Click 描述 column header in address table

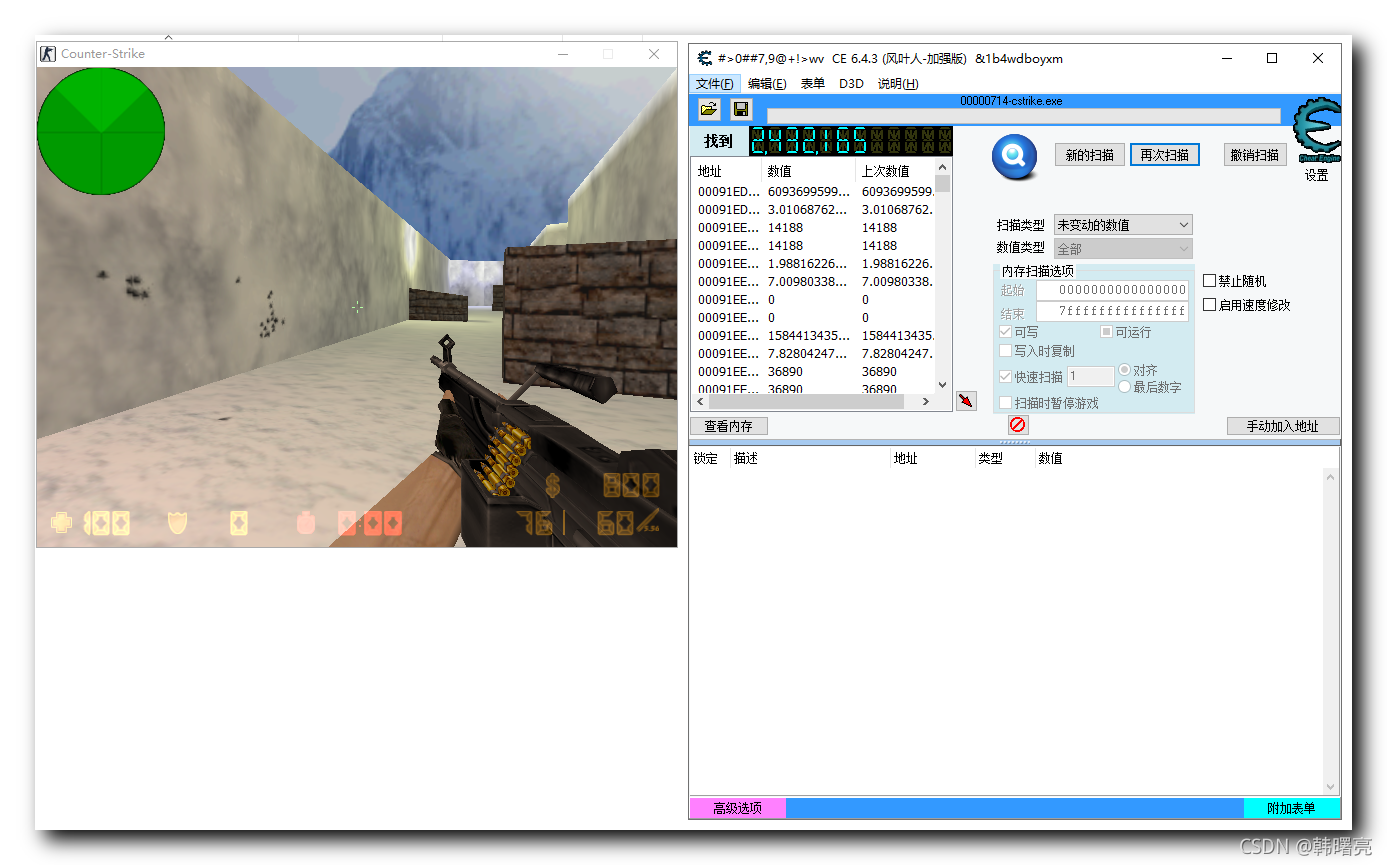[x=810, y=459]
